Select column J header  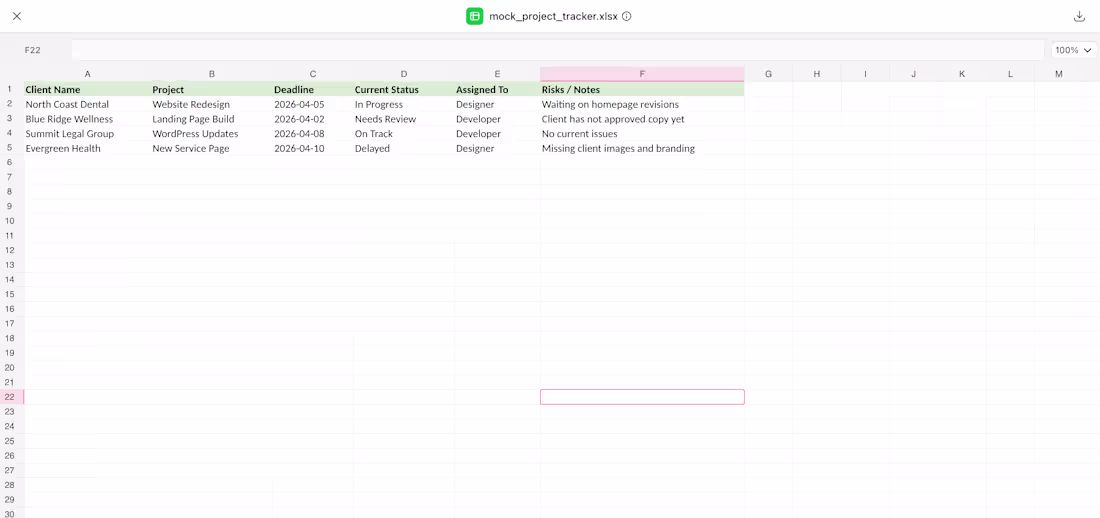pyautogui.click(x=913, y=74)
